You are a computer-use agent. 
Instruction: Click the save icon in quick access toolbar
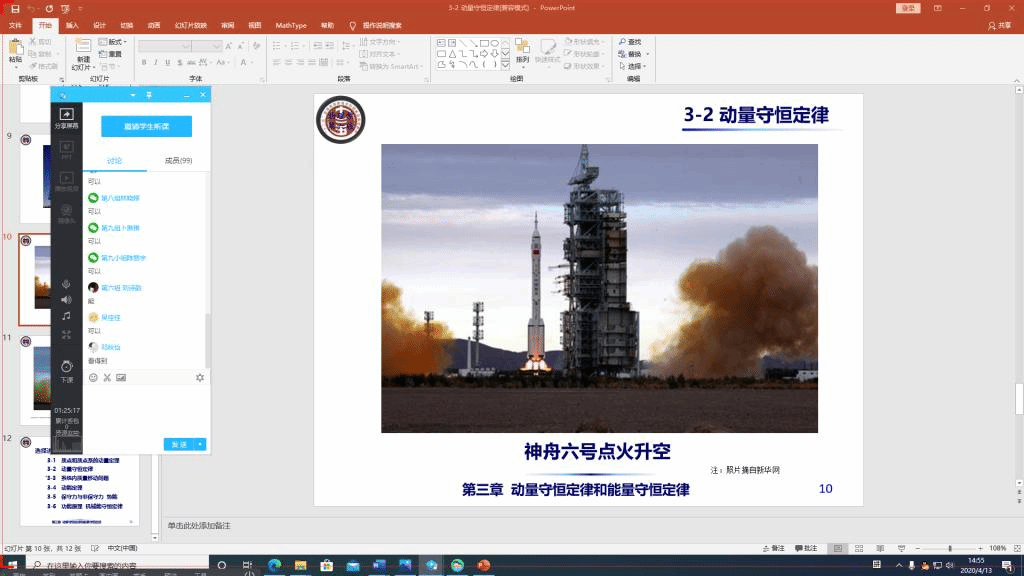pos(14,8)
